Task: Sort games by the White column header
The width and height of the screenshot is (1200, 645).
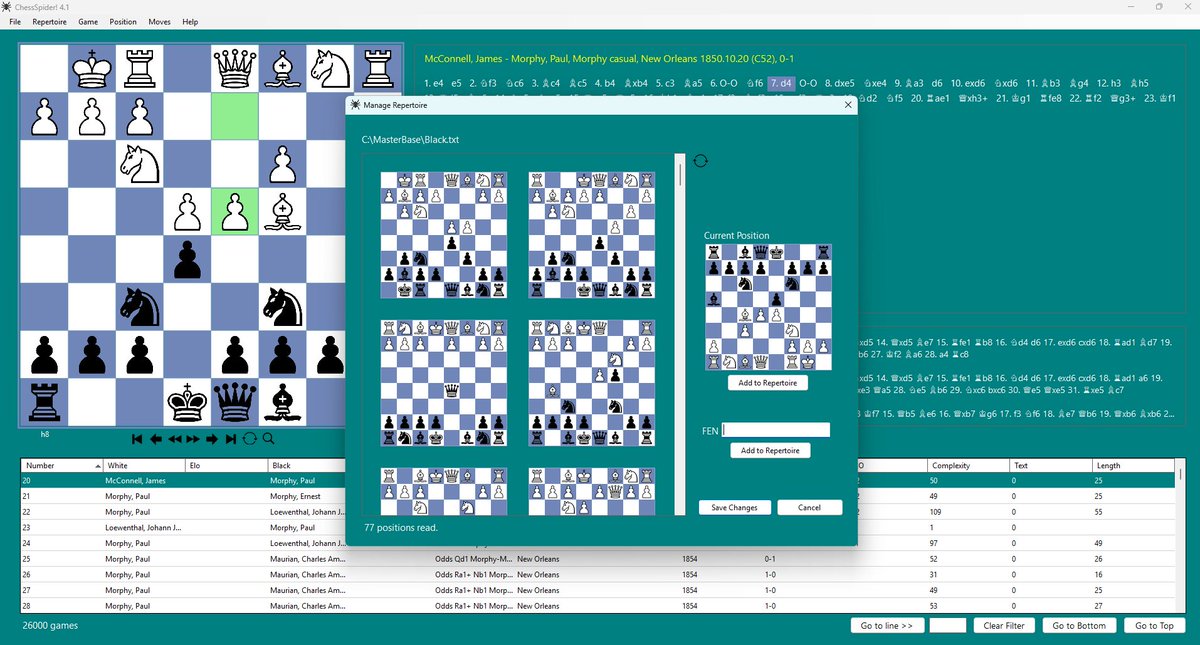Action: coord(144,466)
